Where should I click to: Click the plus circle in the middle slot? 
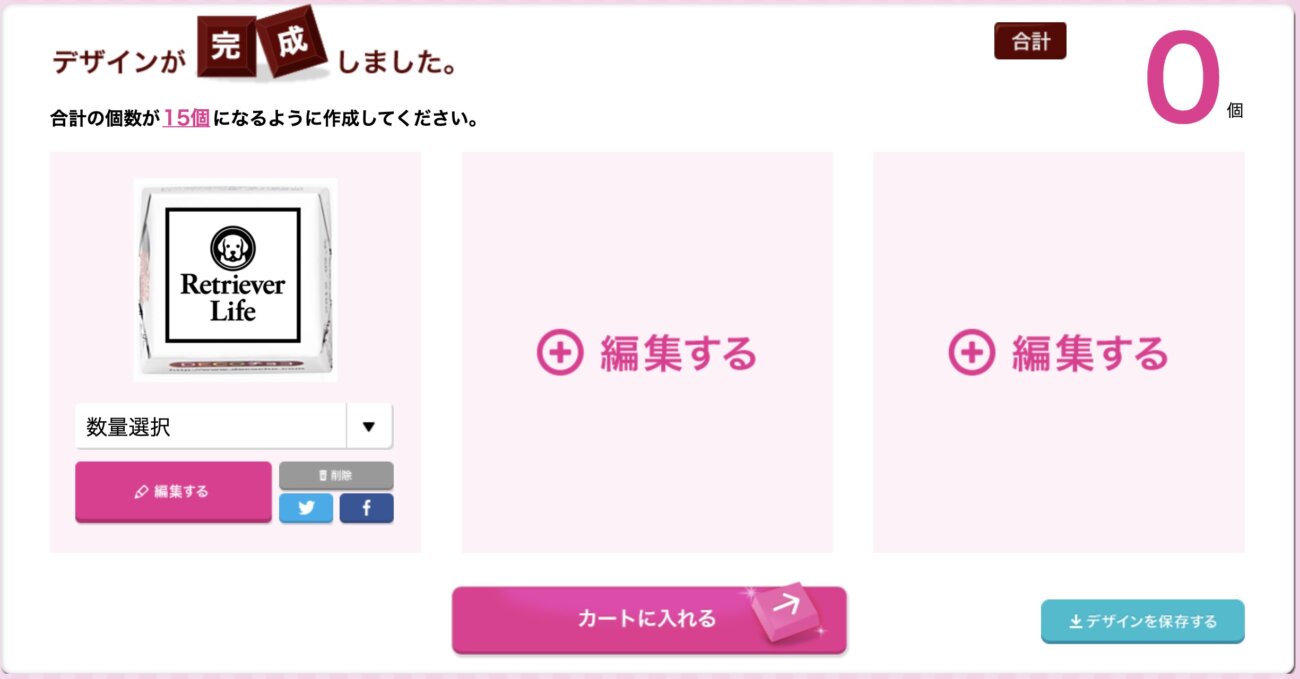click(x=560, y=353)
